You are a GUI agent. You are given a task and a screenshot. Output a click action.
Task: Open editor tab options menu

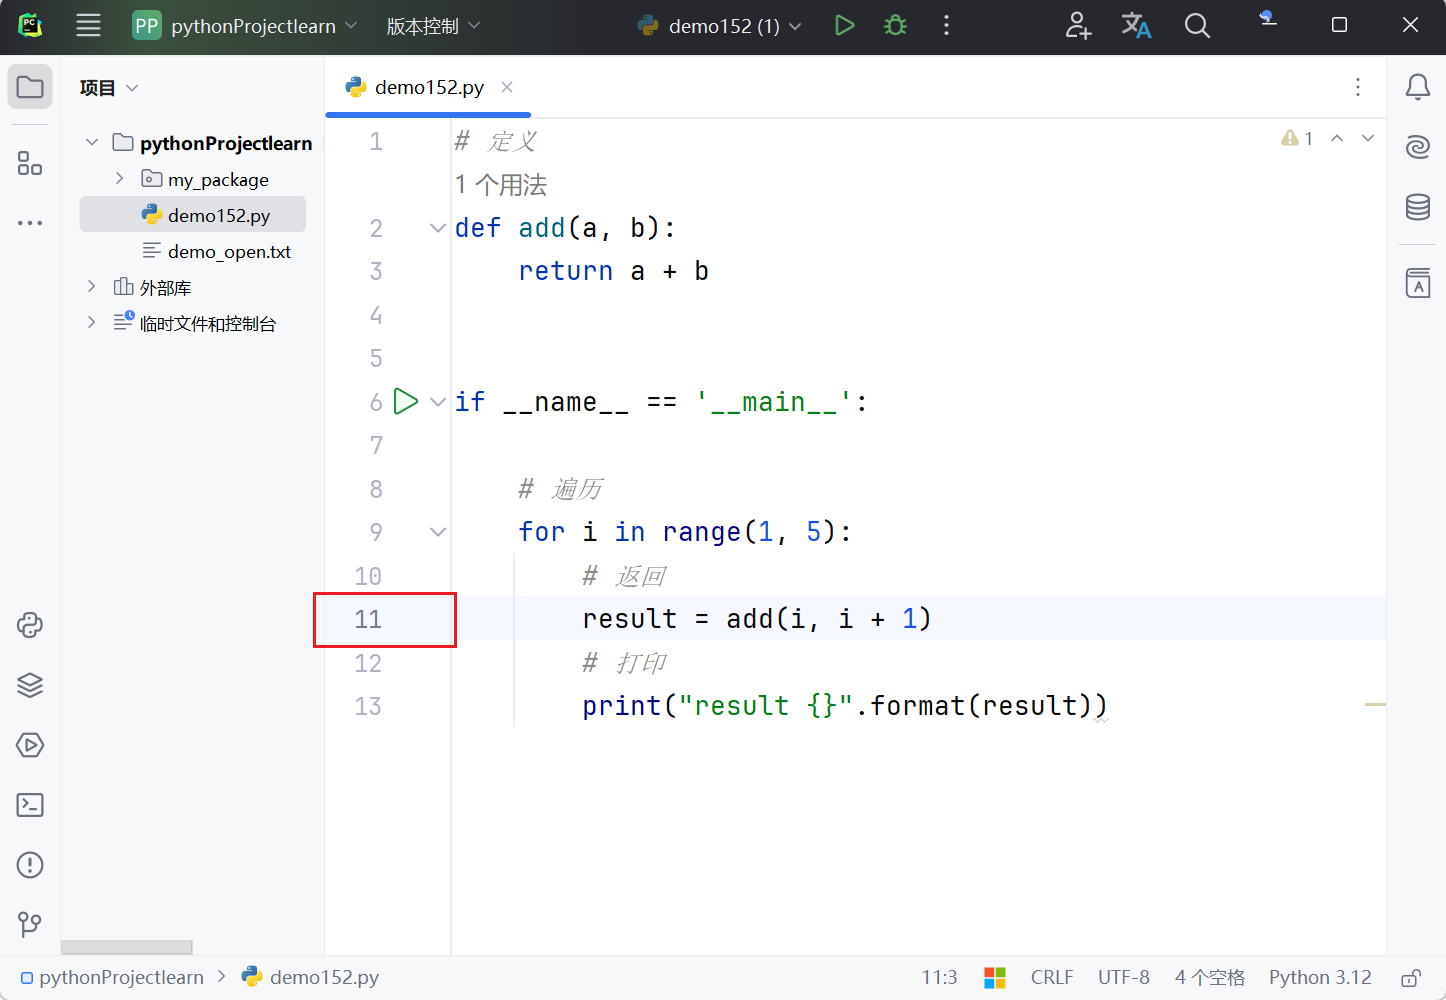[x=1358, y=87]
